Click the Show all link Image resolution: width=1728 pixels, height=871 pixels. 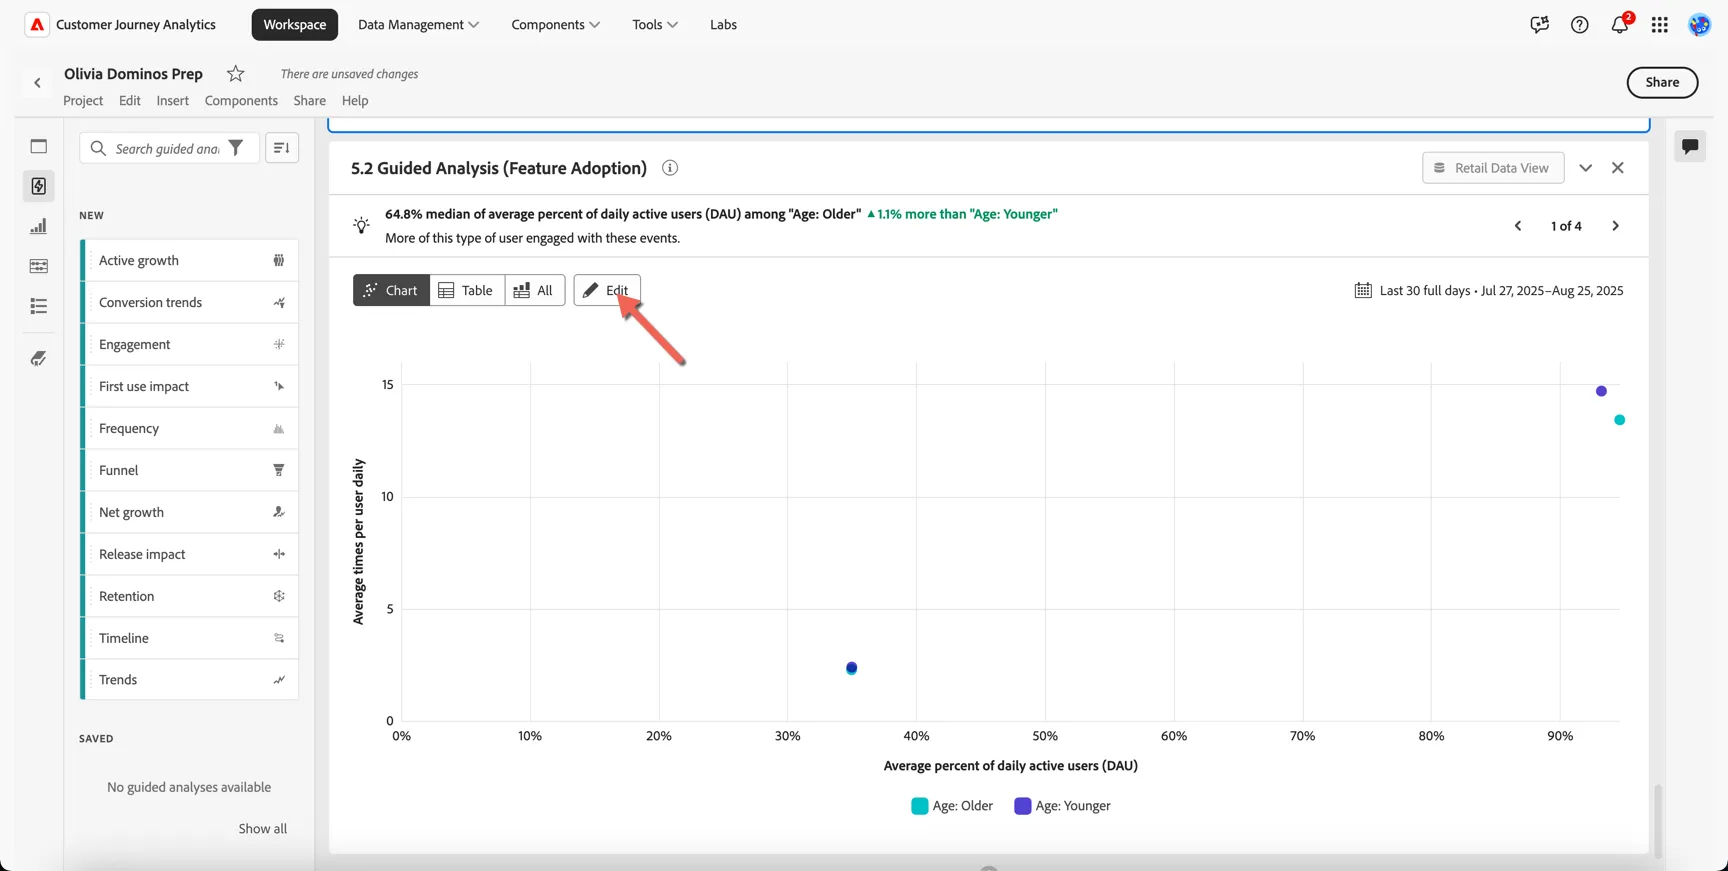coord(263,829)
